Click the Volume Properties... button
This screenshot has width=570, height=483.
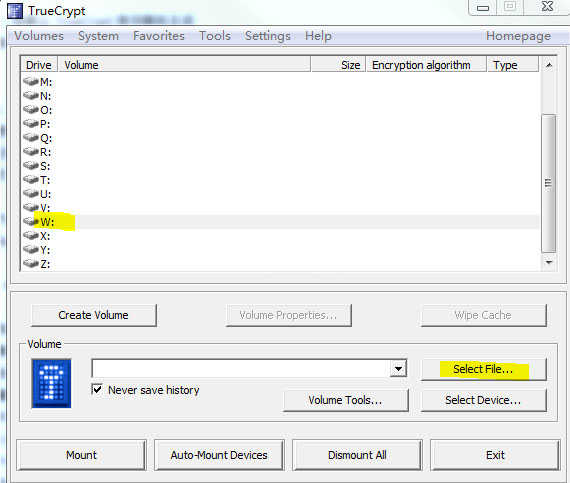(289, 315)
